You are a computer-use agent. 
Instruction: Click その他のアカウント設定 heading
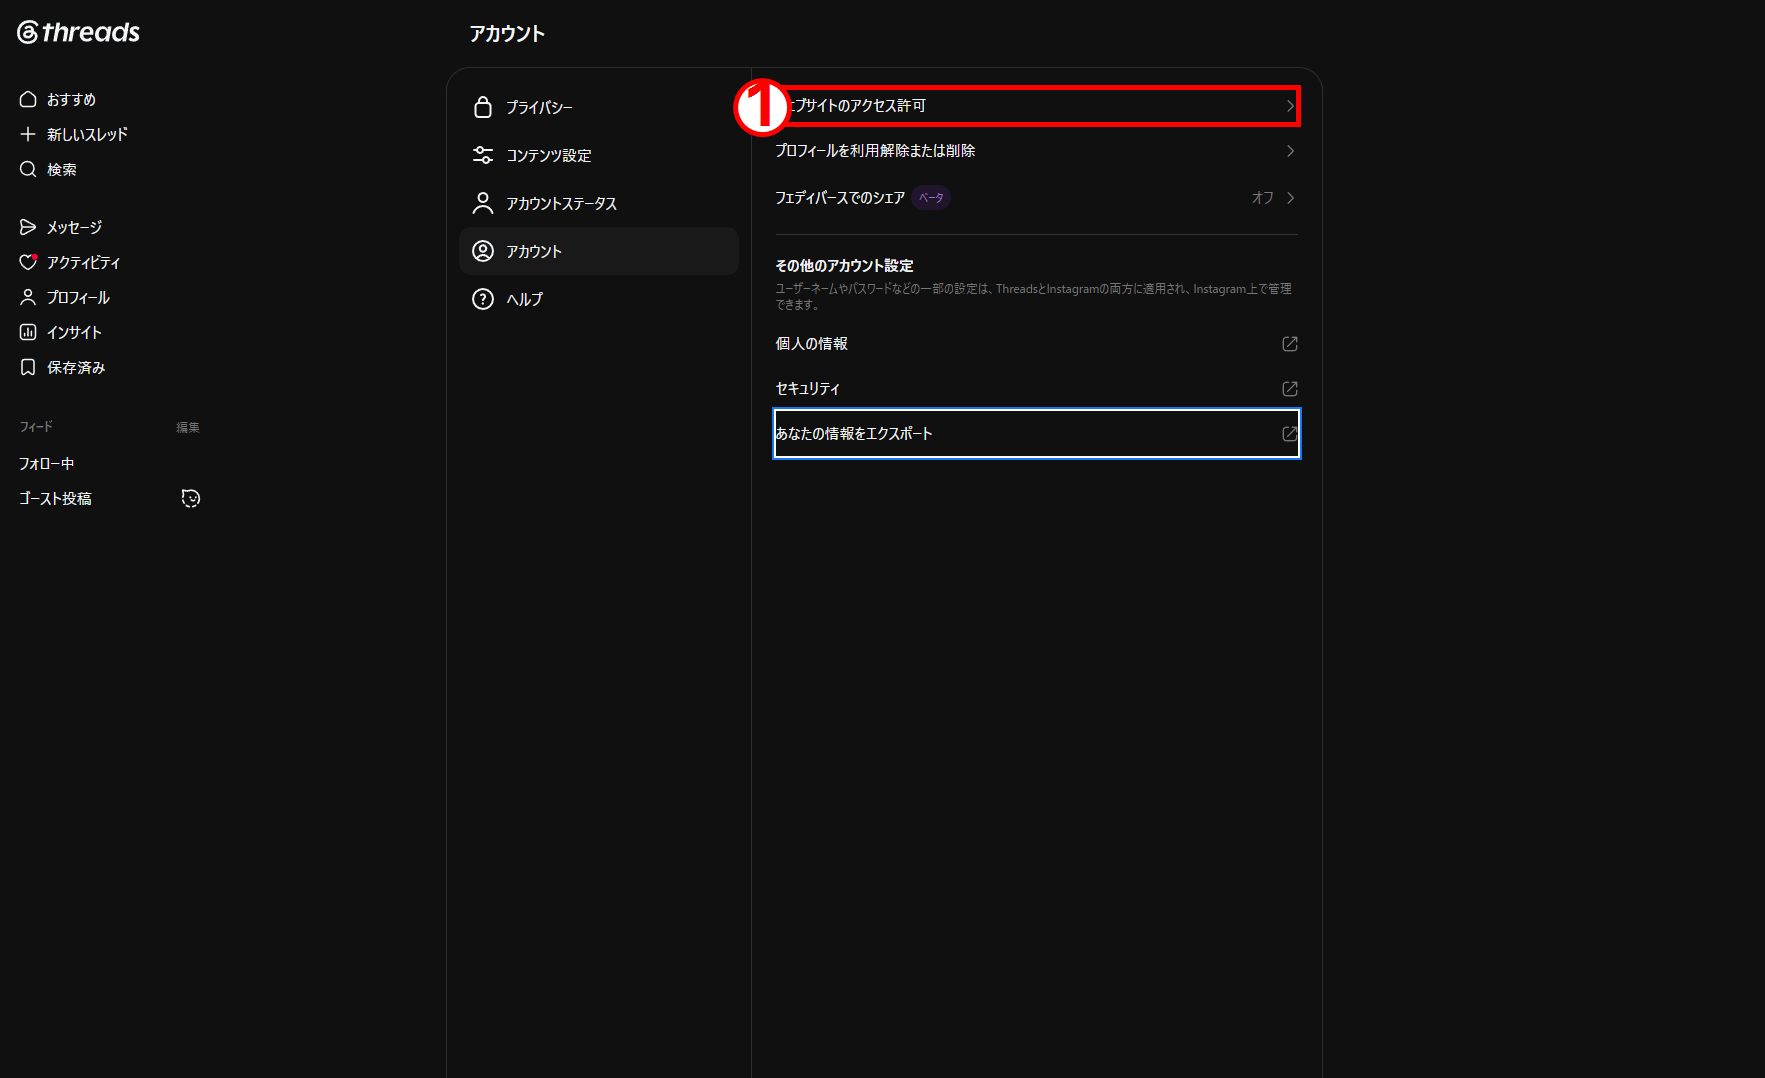point(845,266)
